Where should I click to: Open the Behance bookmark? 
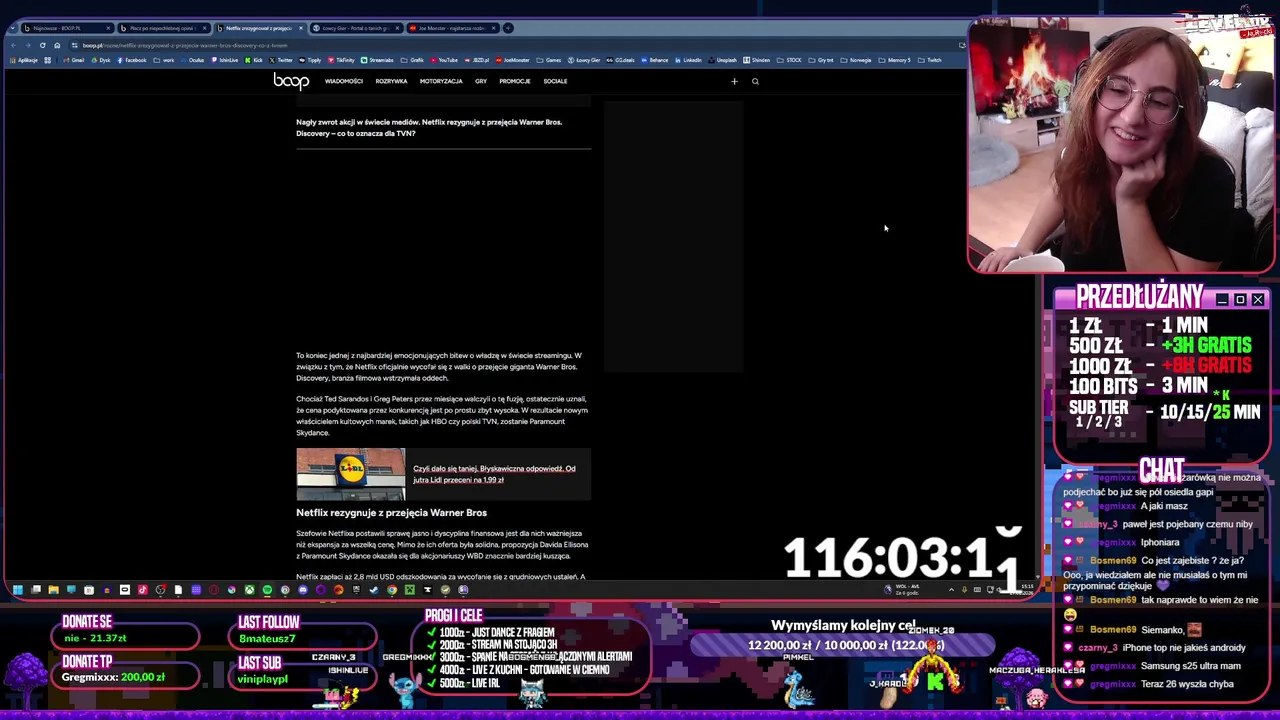click(x=654, y=60)
